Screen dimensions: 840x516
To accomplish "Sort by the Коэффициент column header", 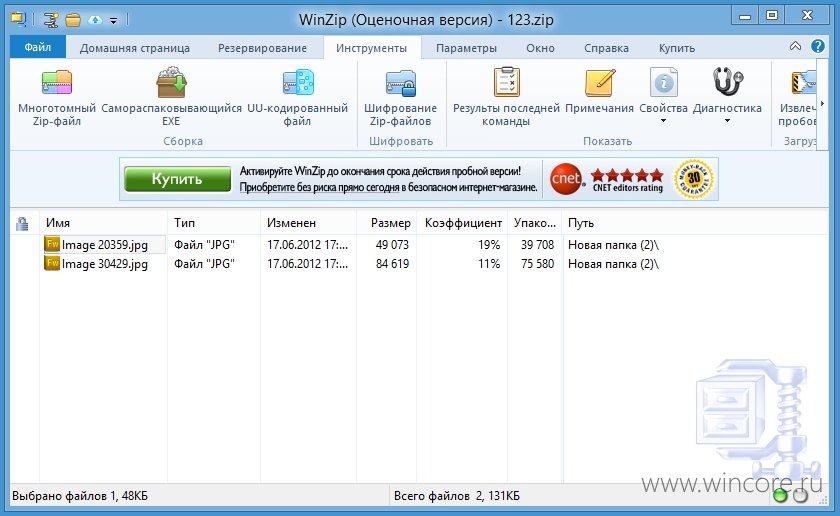I will (462, 223).
